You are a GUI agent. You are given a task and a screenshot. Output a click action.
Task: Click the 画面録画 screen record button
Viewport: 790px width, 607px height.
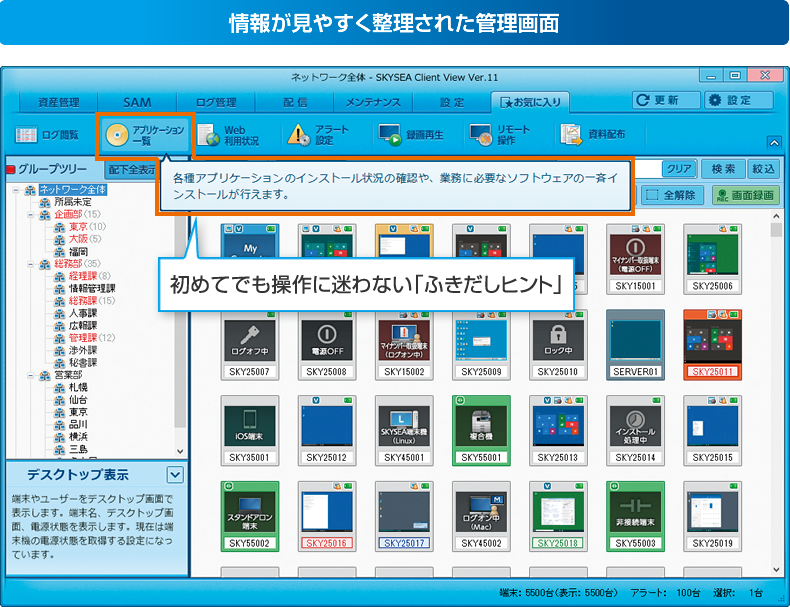(746, 195)
